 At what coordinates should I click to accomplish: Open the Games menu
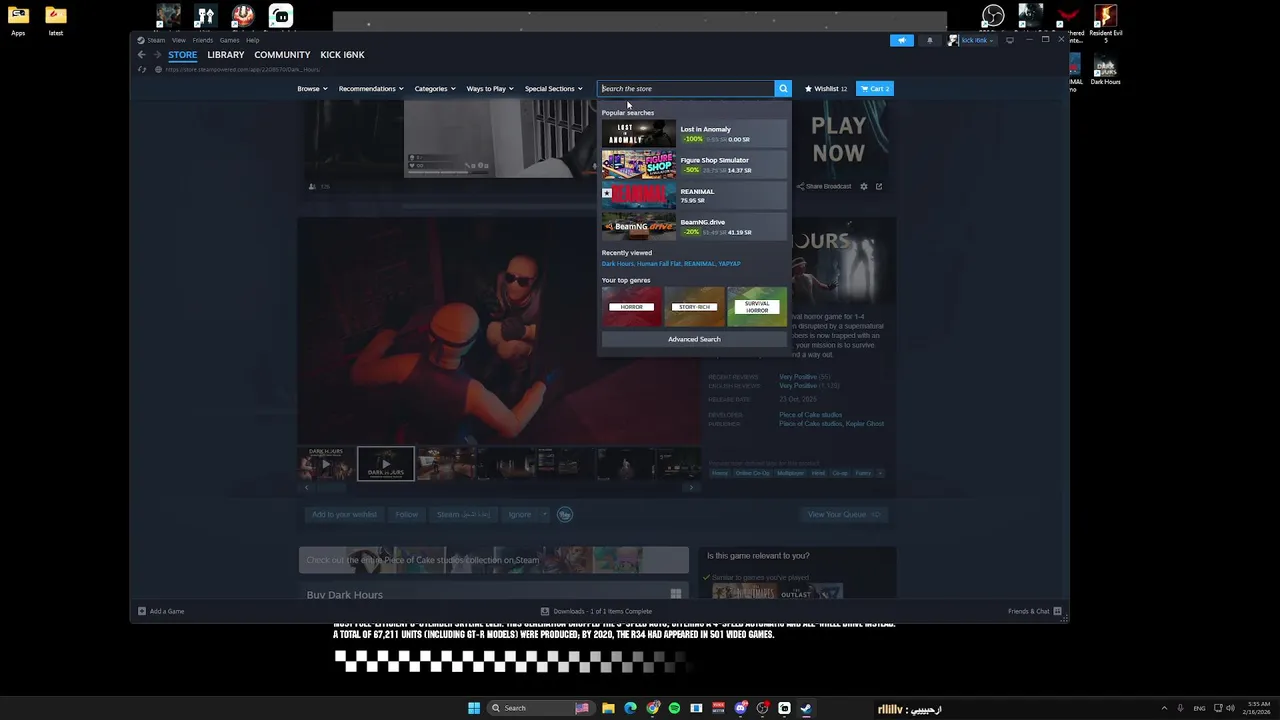click(x=230, y=40)
